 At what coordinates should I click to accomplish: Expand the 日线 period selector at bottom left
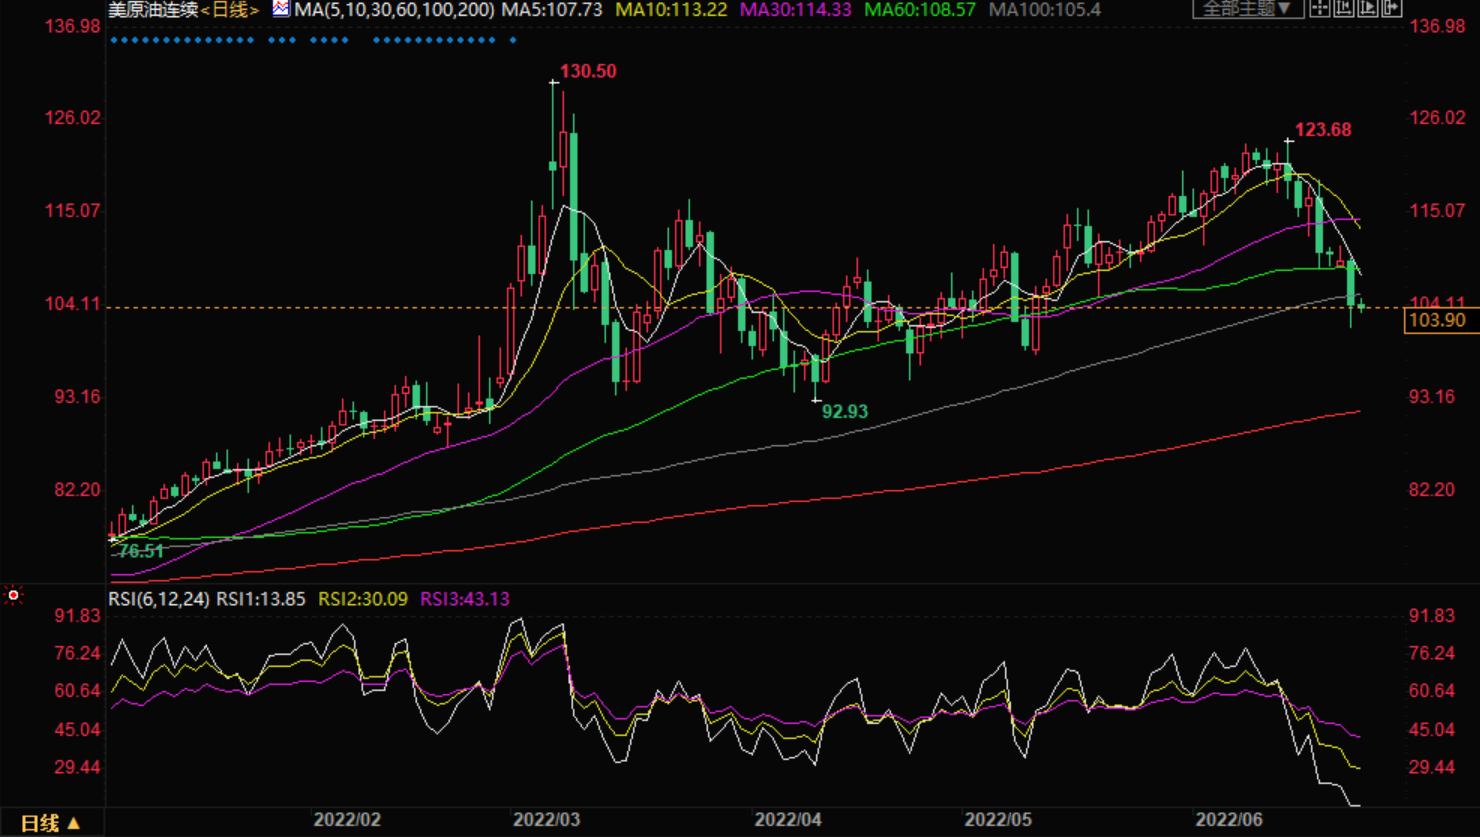pos(50,823)
